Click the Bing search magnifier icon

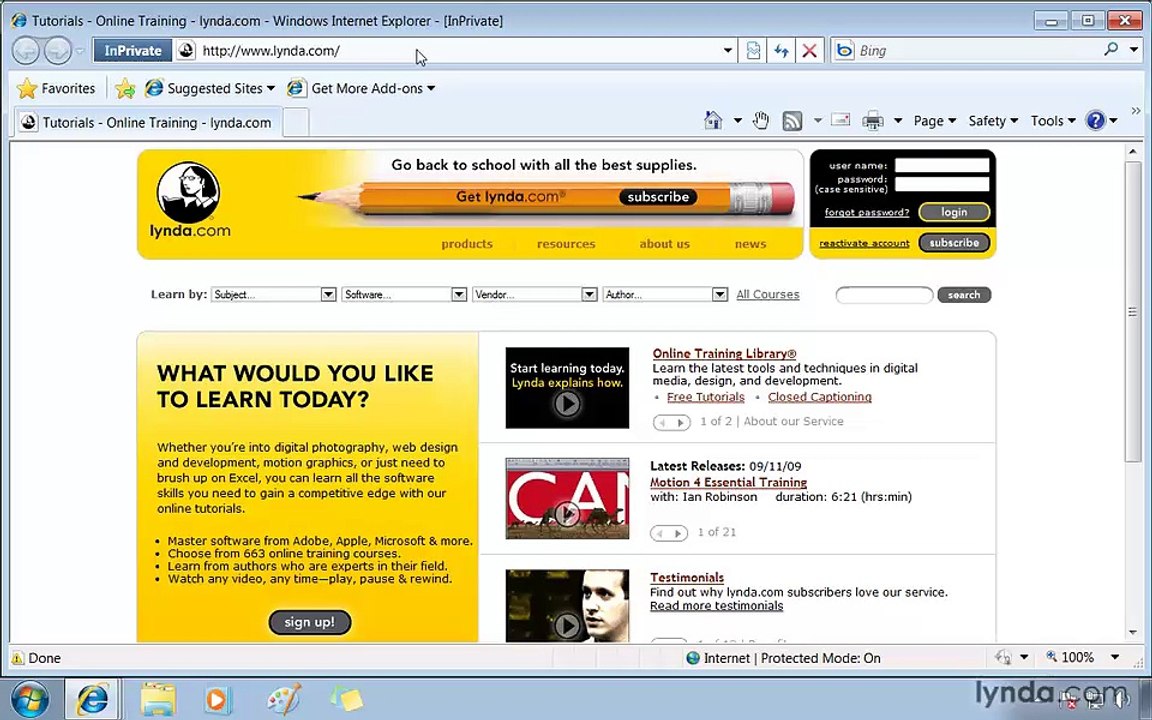pos(1111,50)
